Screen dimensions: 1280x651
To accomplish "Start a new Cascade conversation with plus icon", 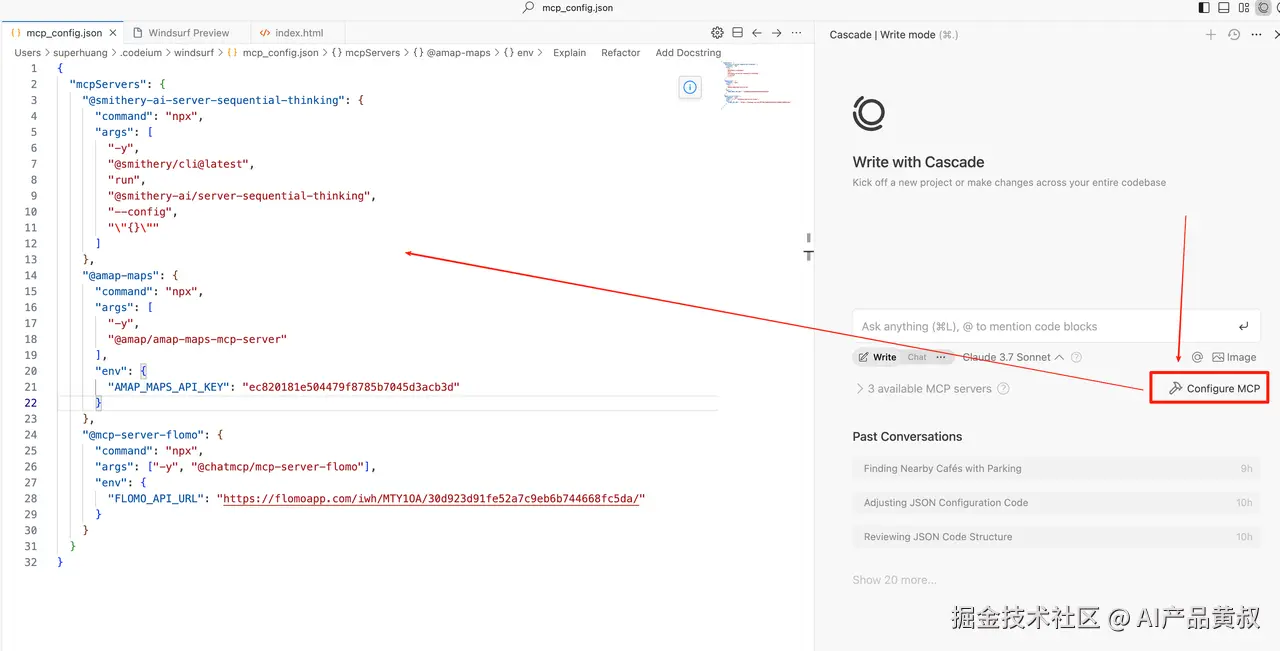I will (x=1211, y=35).
